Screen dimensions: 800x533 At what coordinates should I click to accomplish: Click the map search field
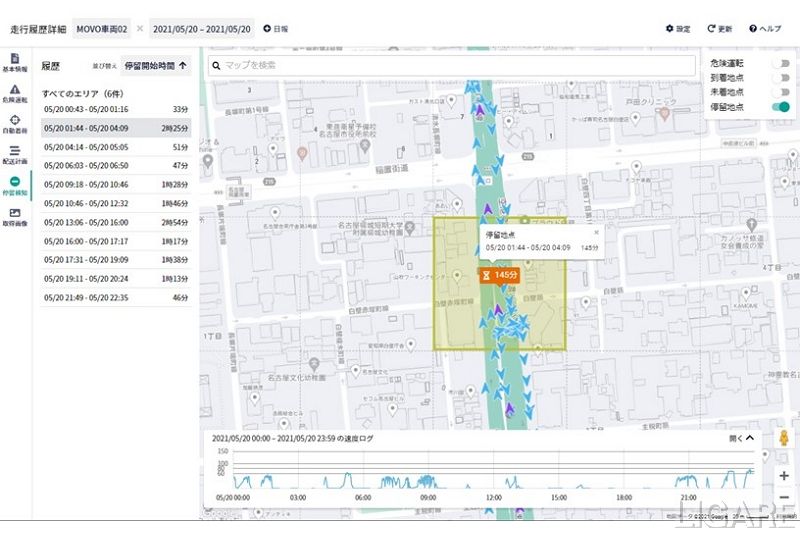click(450, 65)
